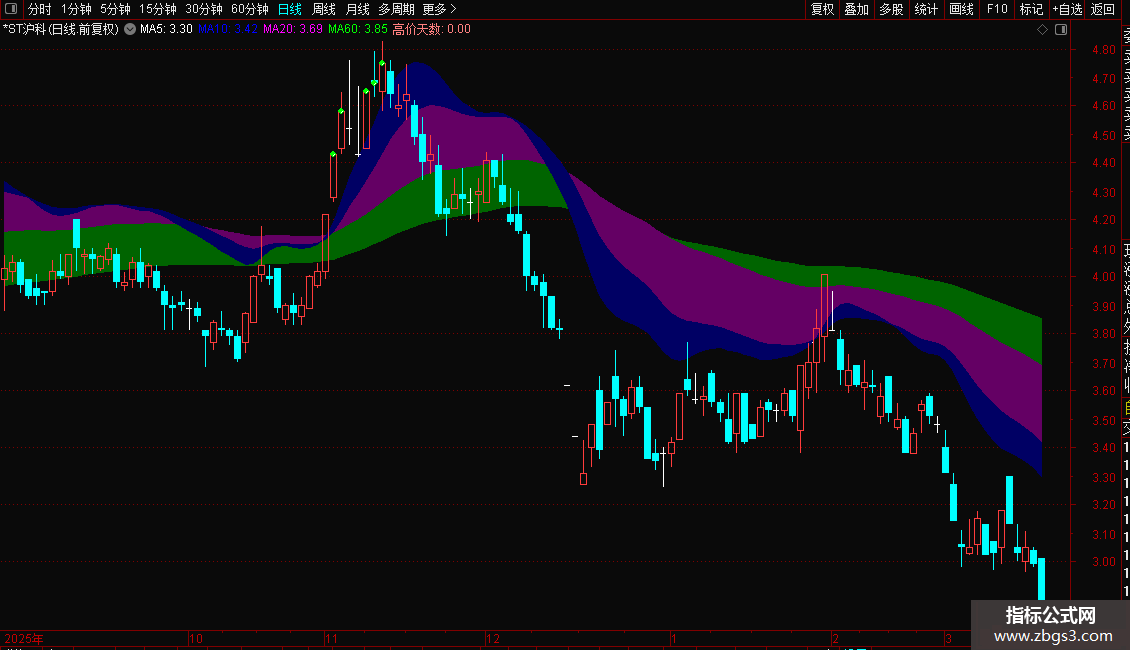This screenshot has width=1130, height=650.
Task: Click the *ST沪科 (日线.前复权) chart title
Action: tap(61, 30)
